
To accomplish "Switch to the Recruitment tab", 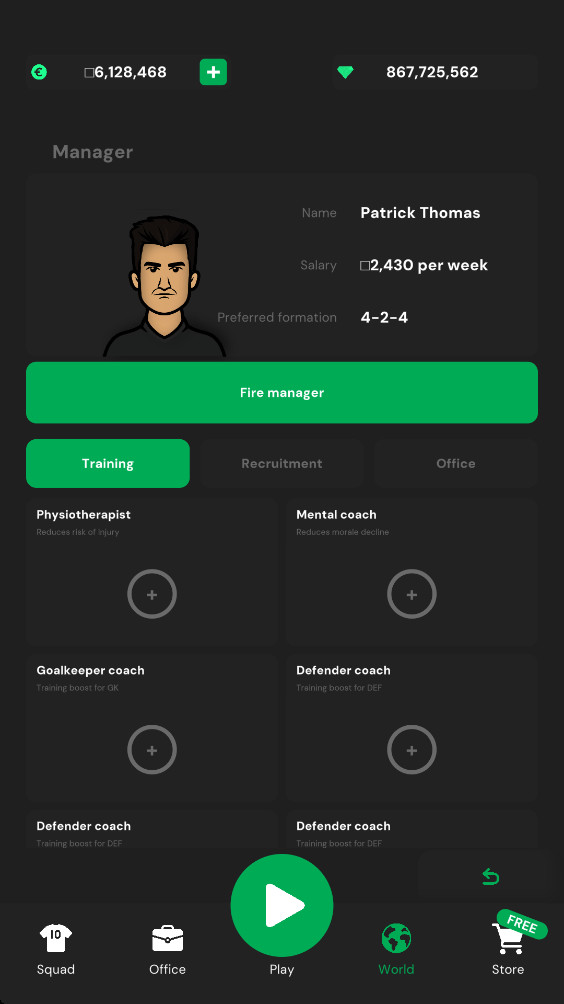I will [282, 464].
